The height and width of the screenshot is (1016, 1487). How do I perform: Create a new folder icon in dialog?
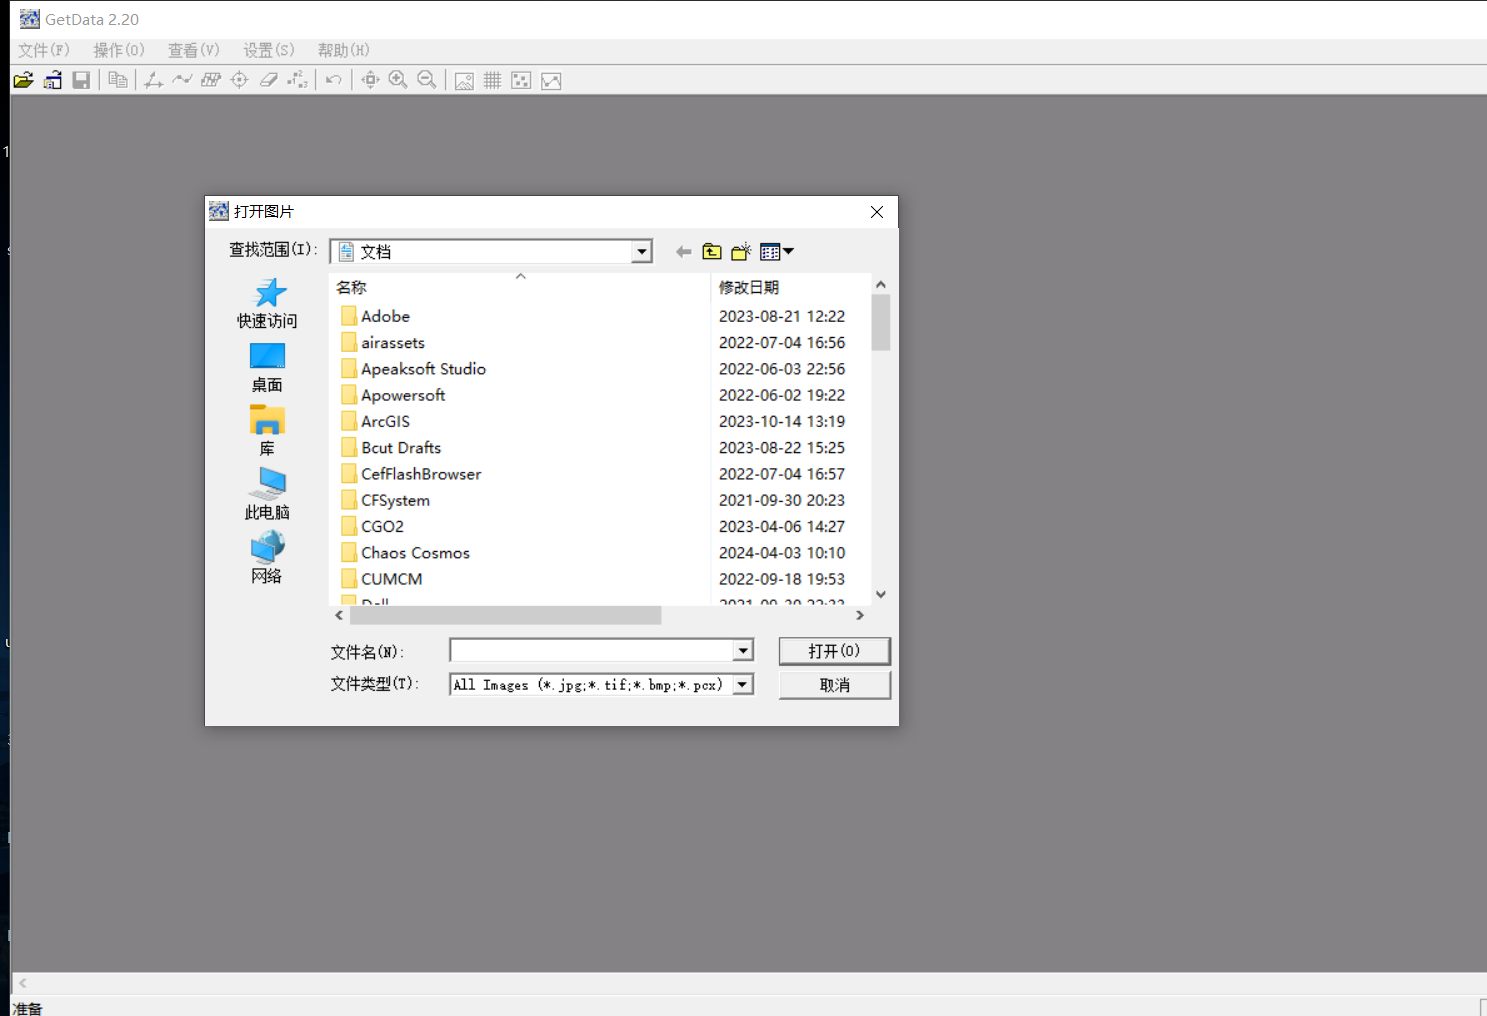[741, 252]
